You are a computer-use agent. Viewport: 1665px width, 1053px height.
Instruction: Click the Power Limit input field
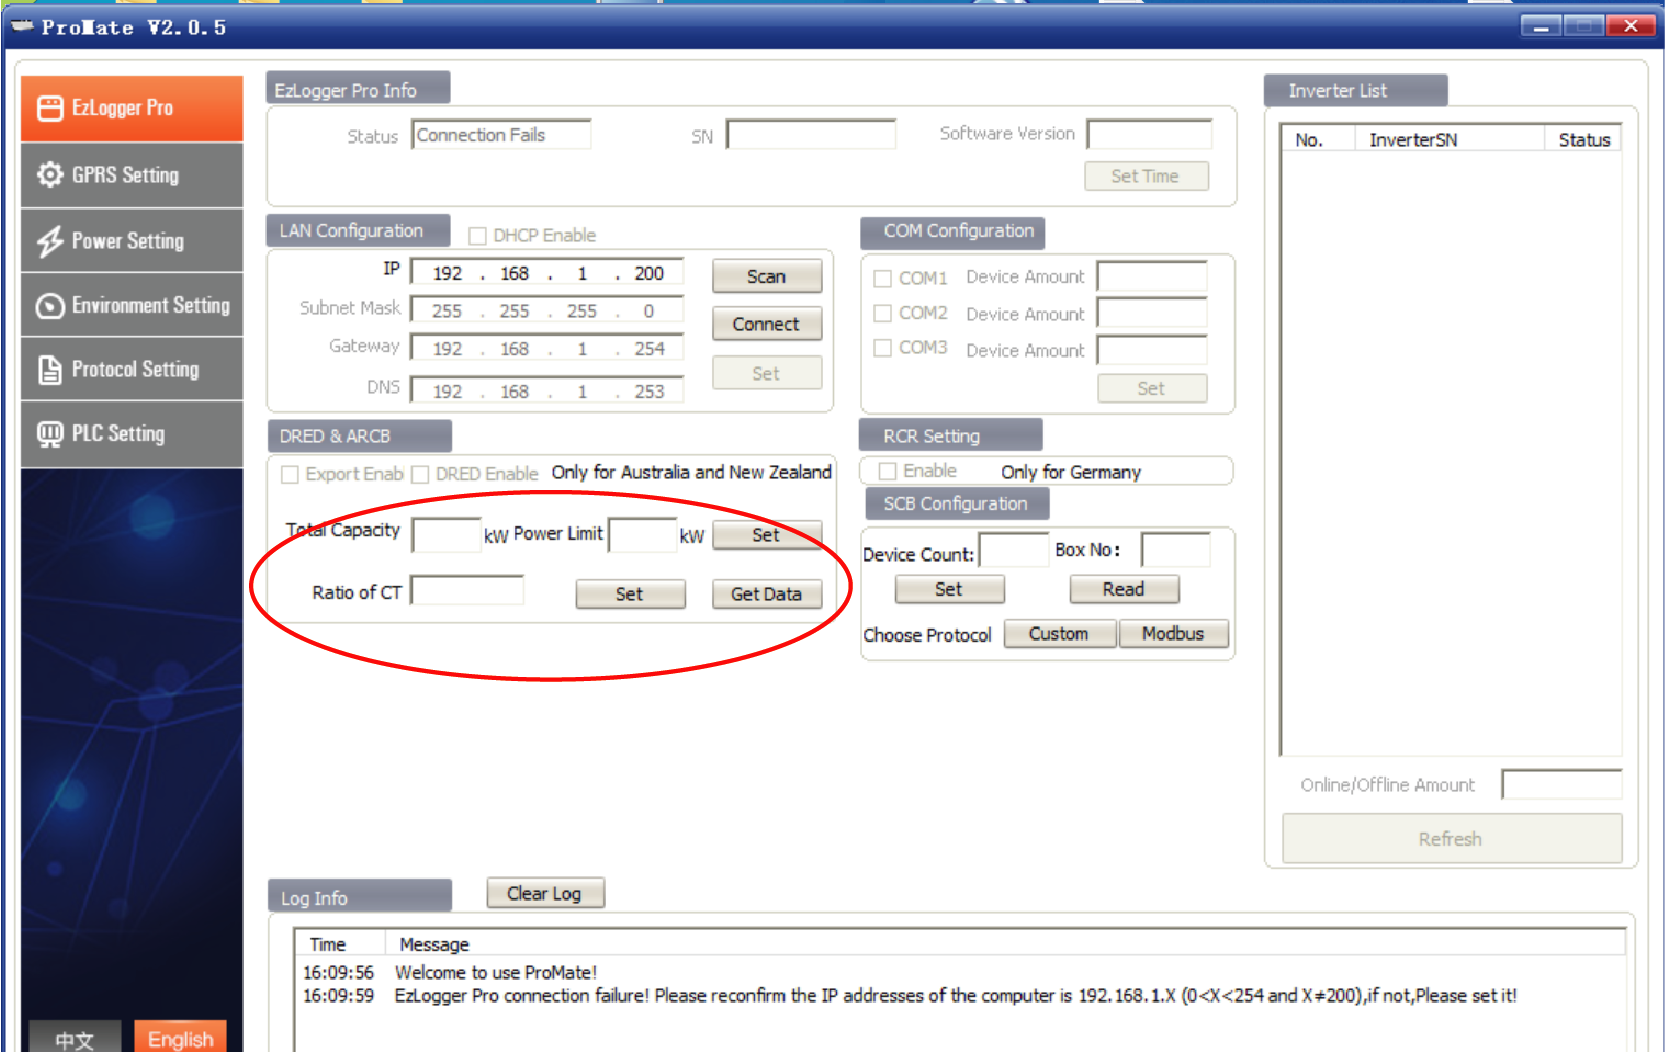(643, 535)
